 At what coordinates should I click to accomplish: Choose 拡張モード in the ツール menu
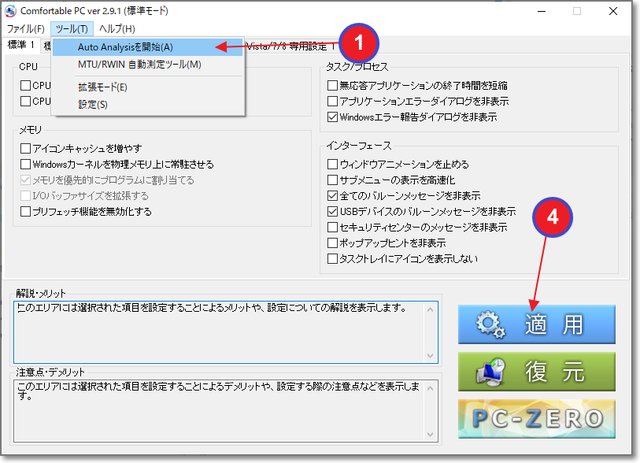pyautogui.click(x=102, y=87)
